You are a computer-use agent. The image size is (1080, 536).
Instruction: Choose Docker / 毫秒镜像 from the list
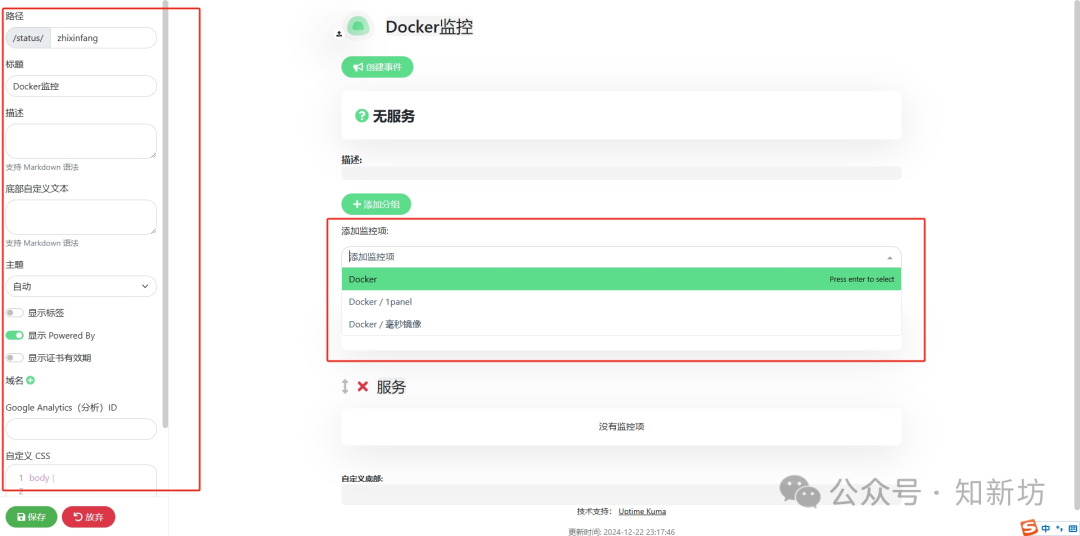pos(621,324)
